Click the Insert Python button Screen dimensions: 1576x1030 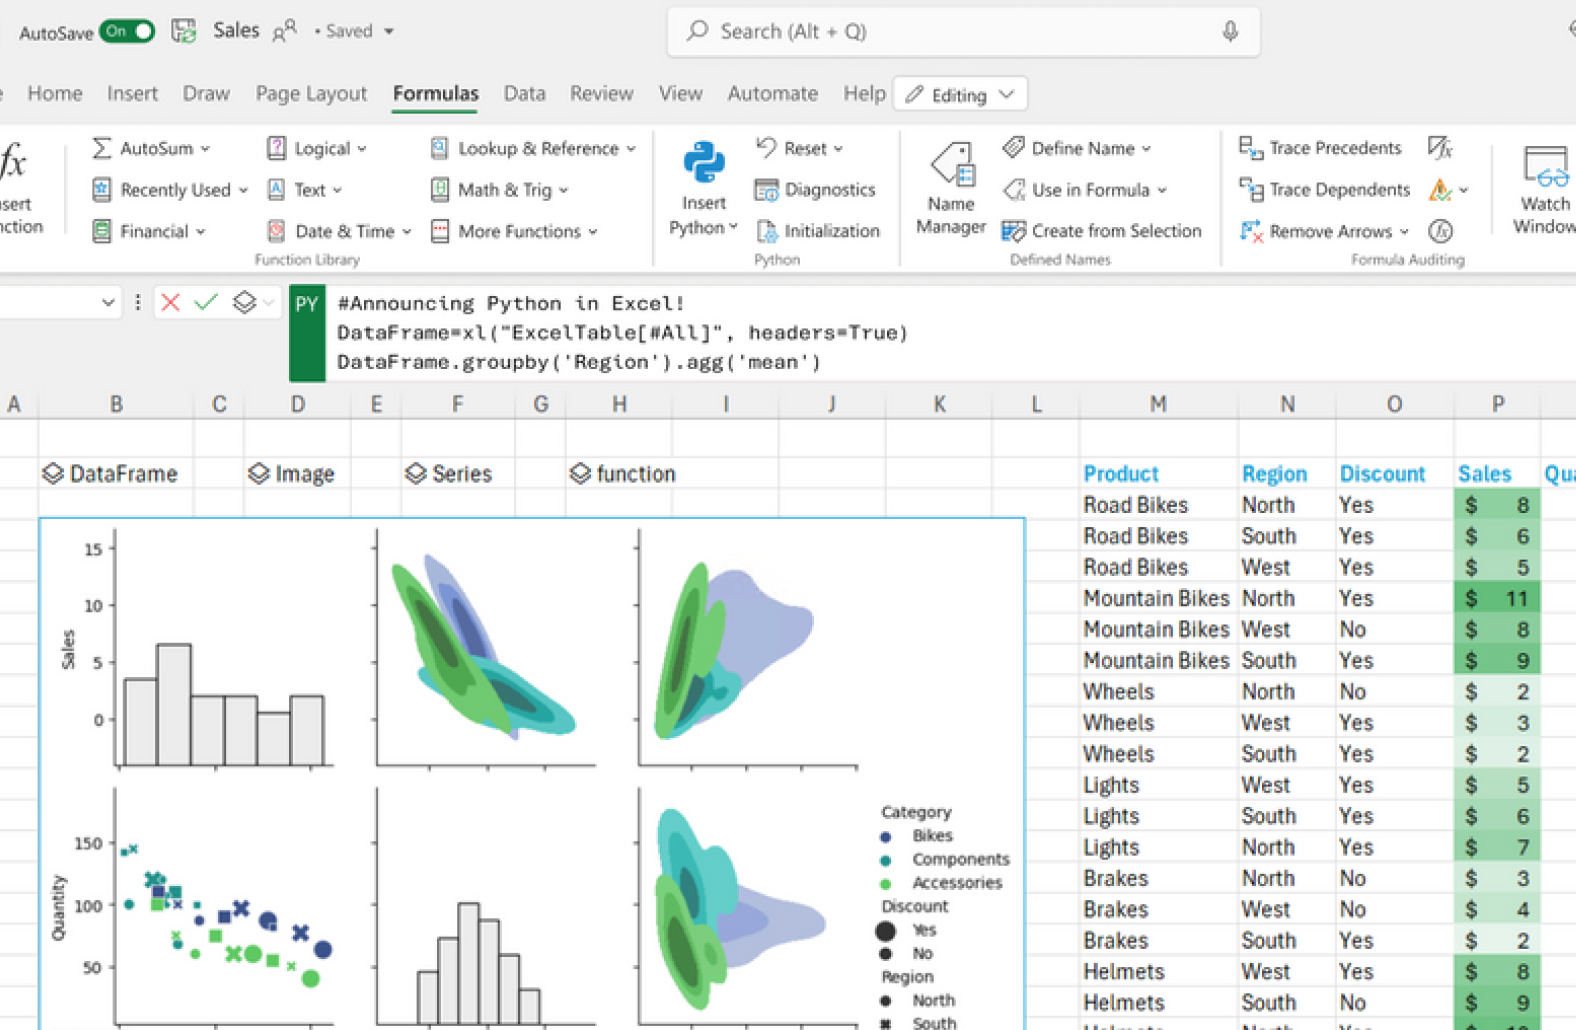point(704,189)
